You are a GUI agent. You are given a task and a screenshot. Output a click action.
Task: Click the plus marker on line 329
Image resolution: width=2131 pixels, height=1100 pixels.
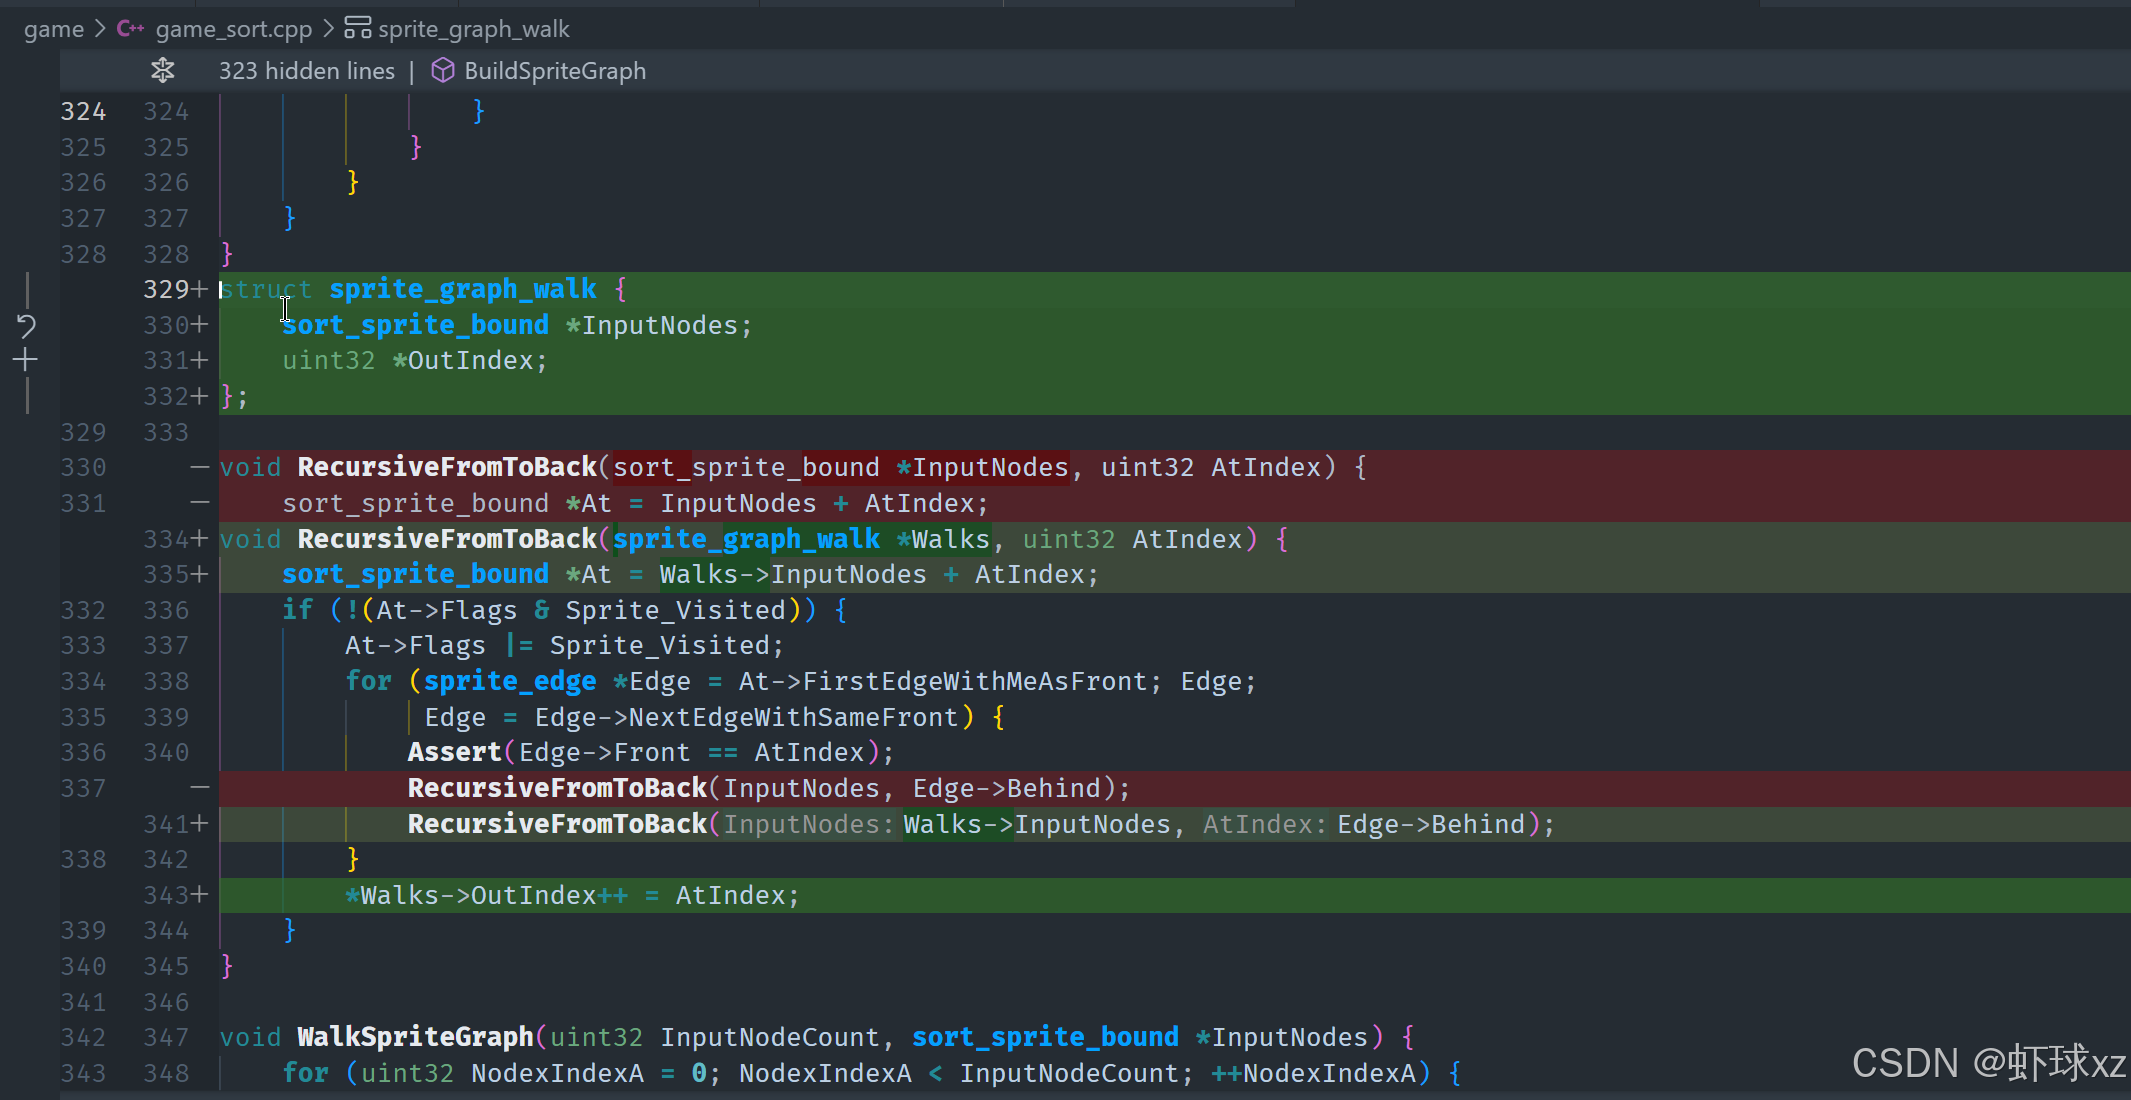click(199, 289)
